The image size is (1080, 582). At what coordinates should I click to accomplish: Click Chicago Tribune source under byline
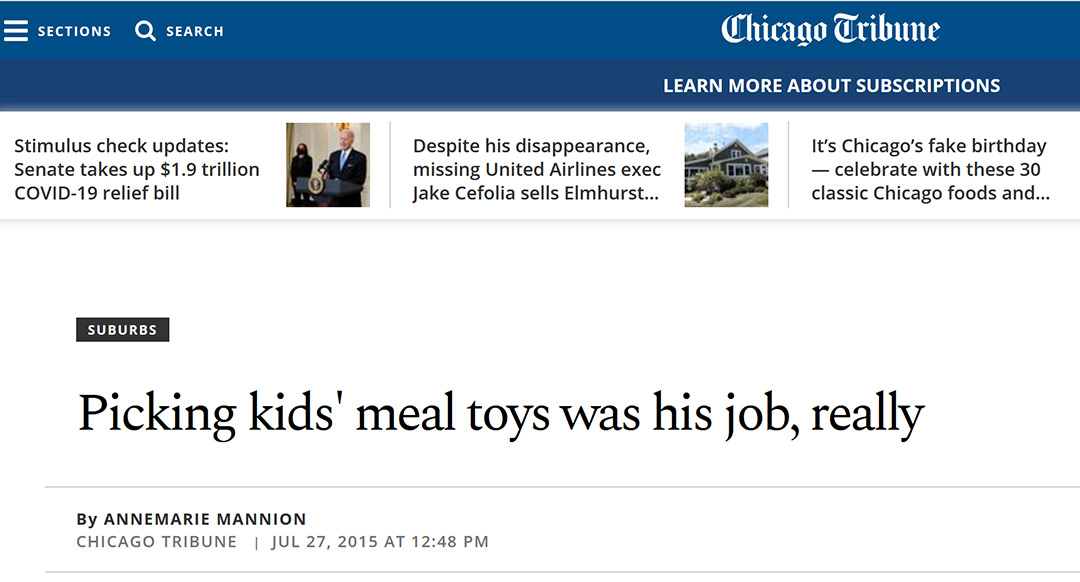(157, 542)
